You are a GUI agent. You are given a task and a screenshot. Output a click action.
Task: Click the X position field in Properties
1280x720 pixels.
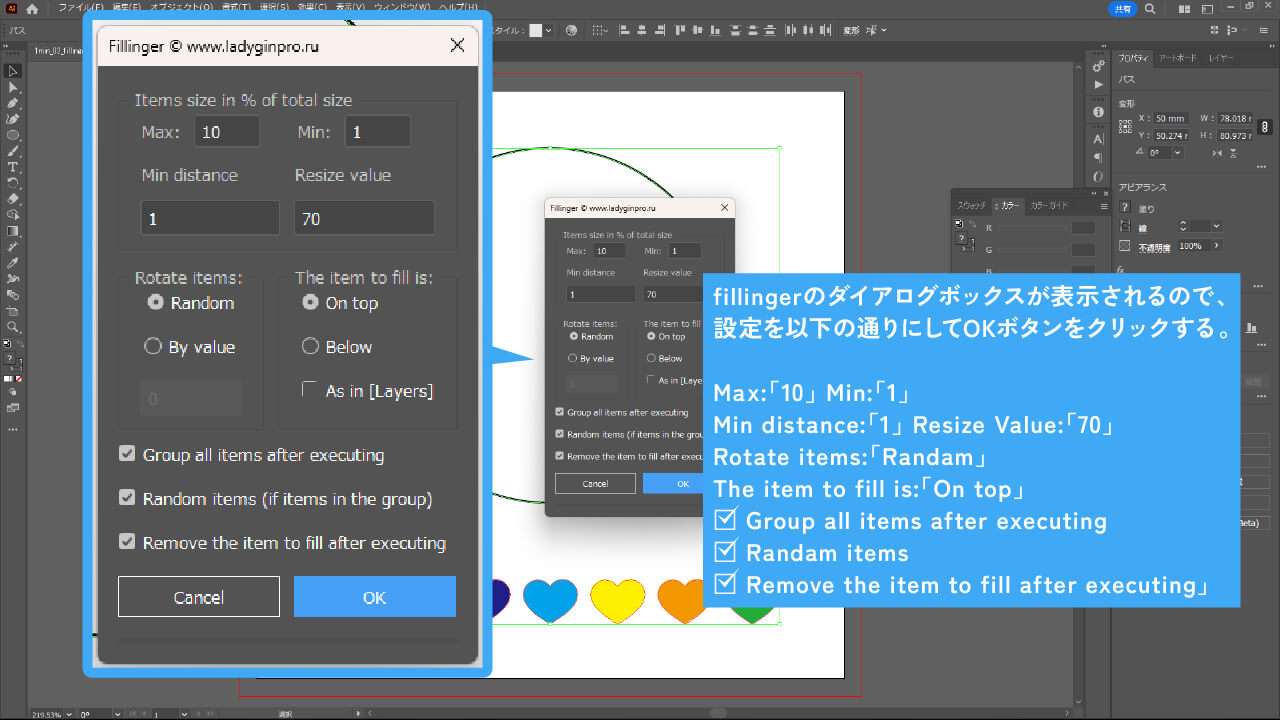(1169, 118)
